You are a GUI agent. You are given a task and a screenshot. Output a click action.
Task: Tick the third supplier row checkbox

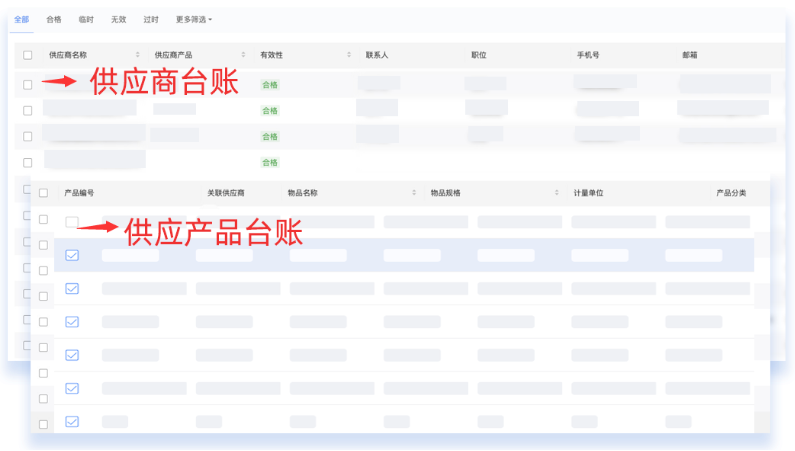pos(28,136)
